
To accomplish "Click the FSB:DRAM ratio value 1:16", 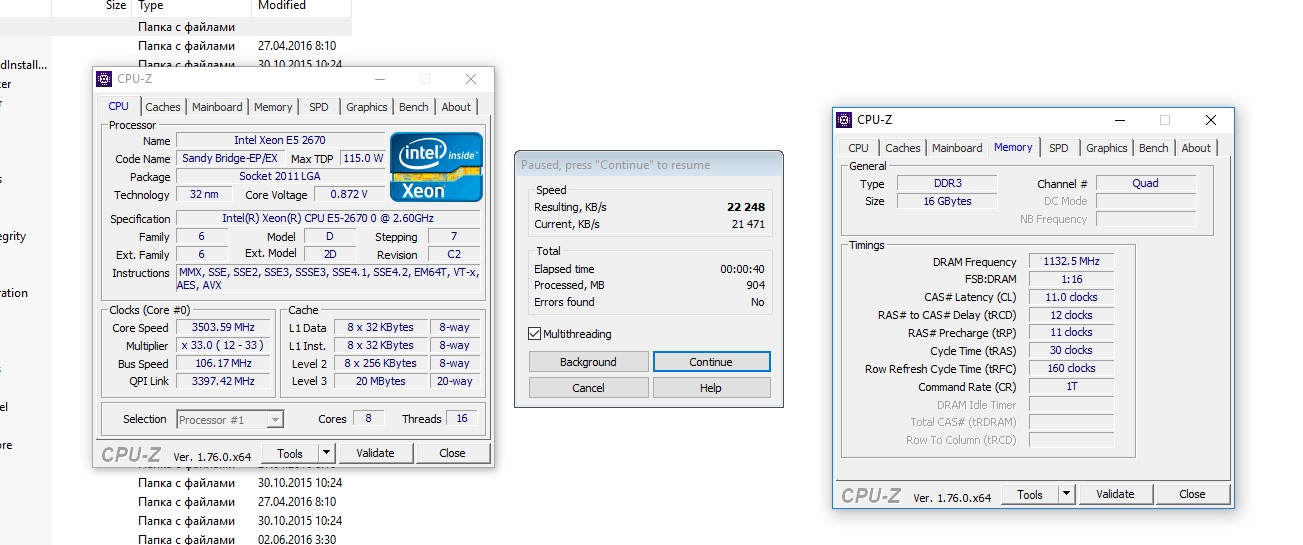I will coord(1071,279).
